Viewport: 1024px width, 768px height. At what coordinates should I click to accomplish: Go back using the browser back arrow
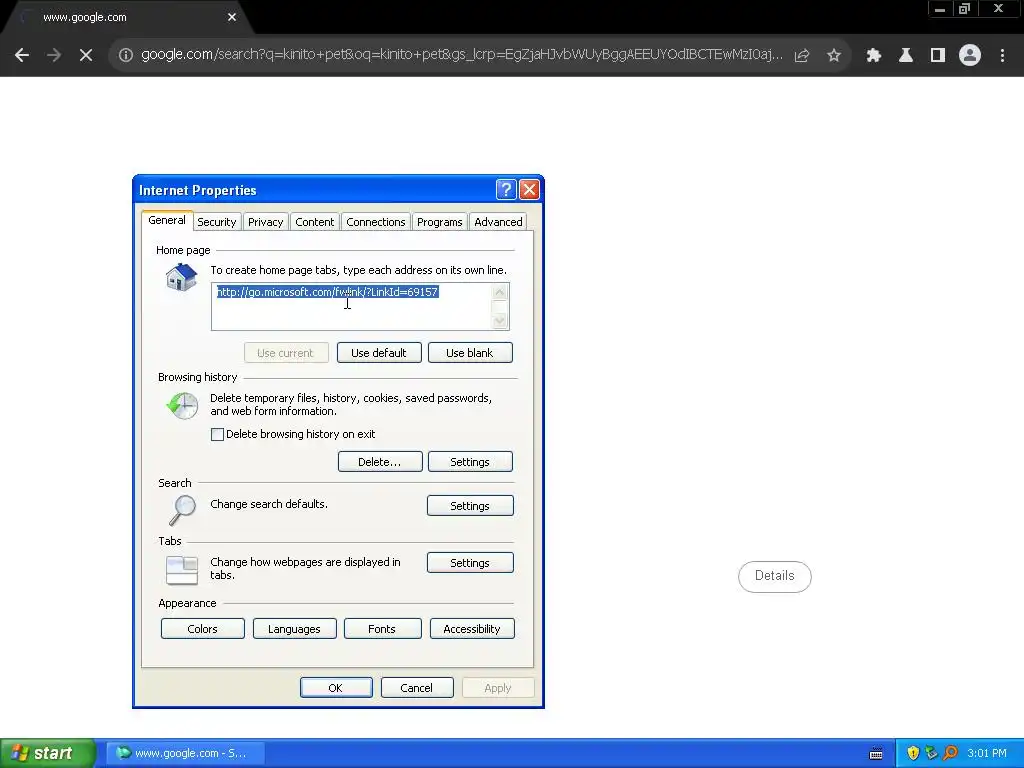point(22,56)
